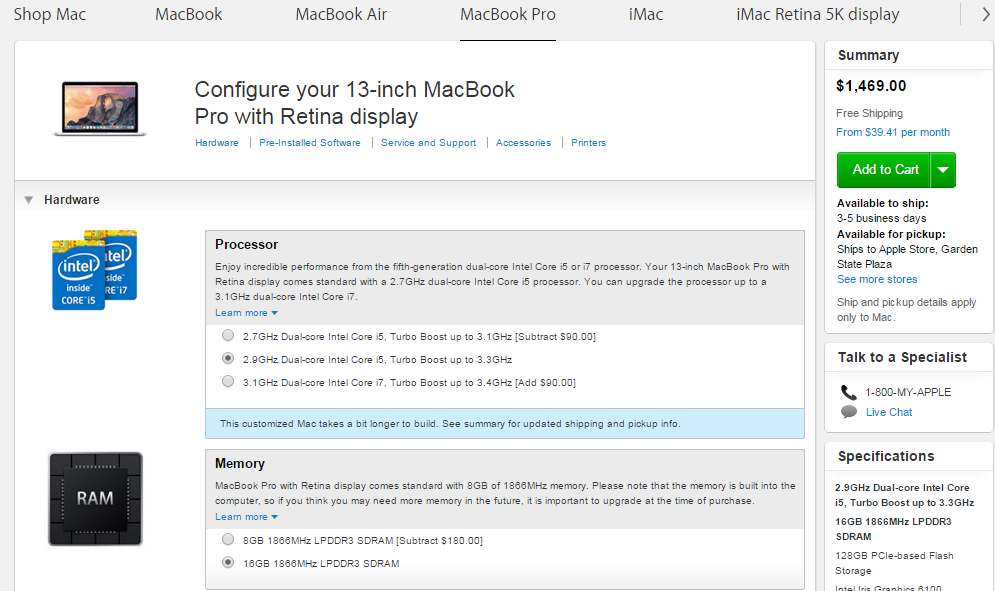Click the customized Mac shipping notice banner
The width and height of the screenshot is (995, 591).
[504, 423]
